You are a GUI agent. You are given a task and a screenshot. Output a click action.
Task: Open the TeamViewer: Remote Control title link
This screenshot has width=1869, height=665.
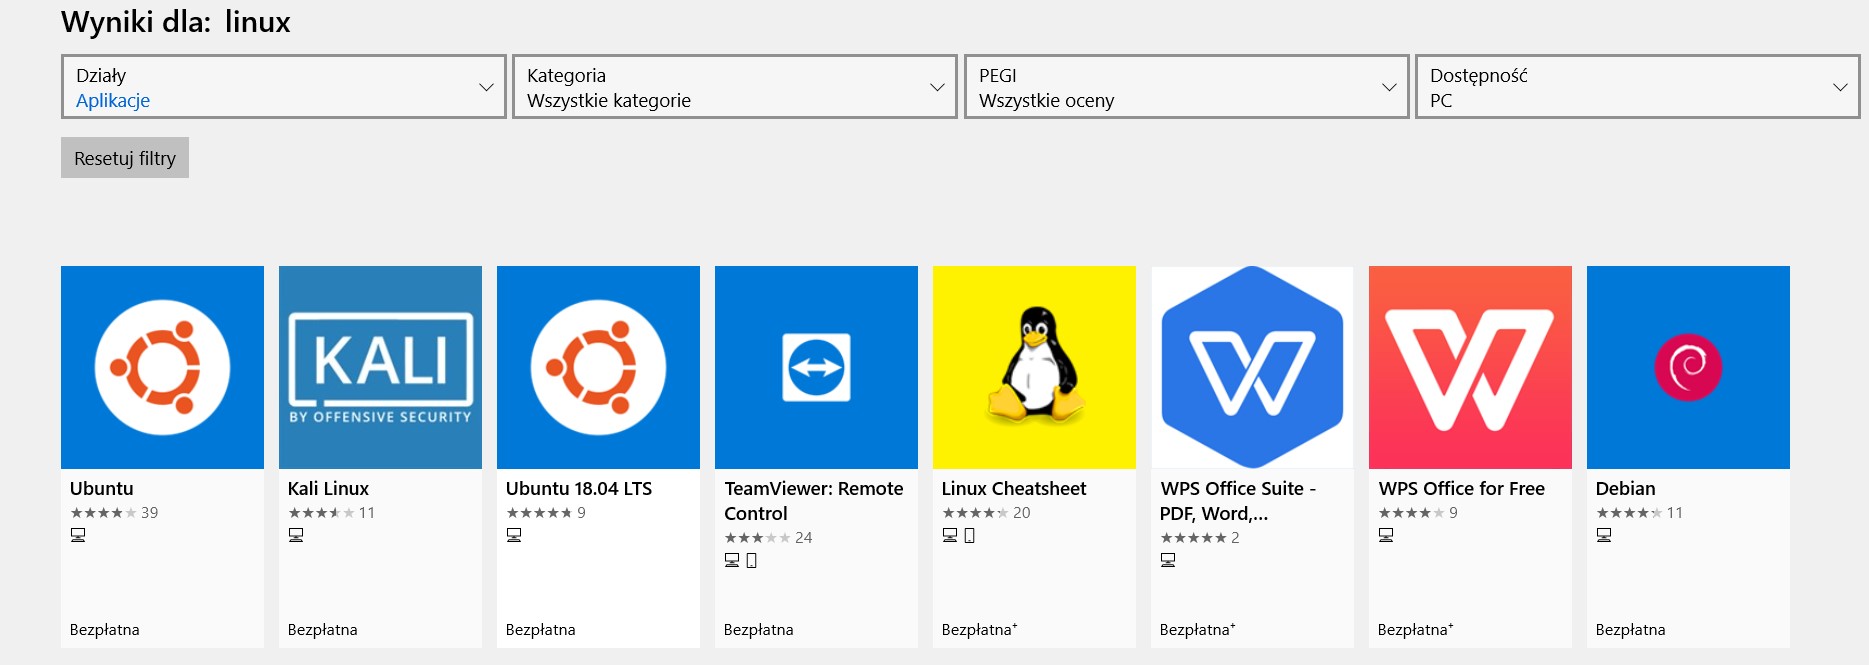[814, 501]
